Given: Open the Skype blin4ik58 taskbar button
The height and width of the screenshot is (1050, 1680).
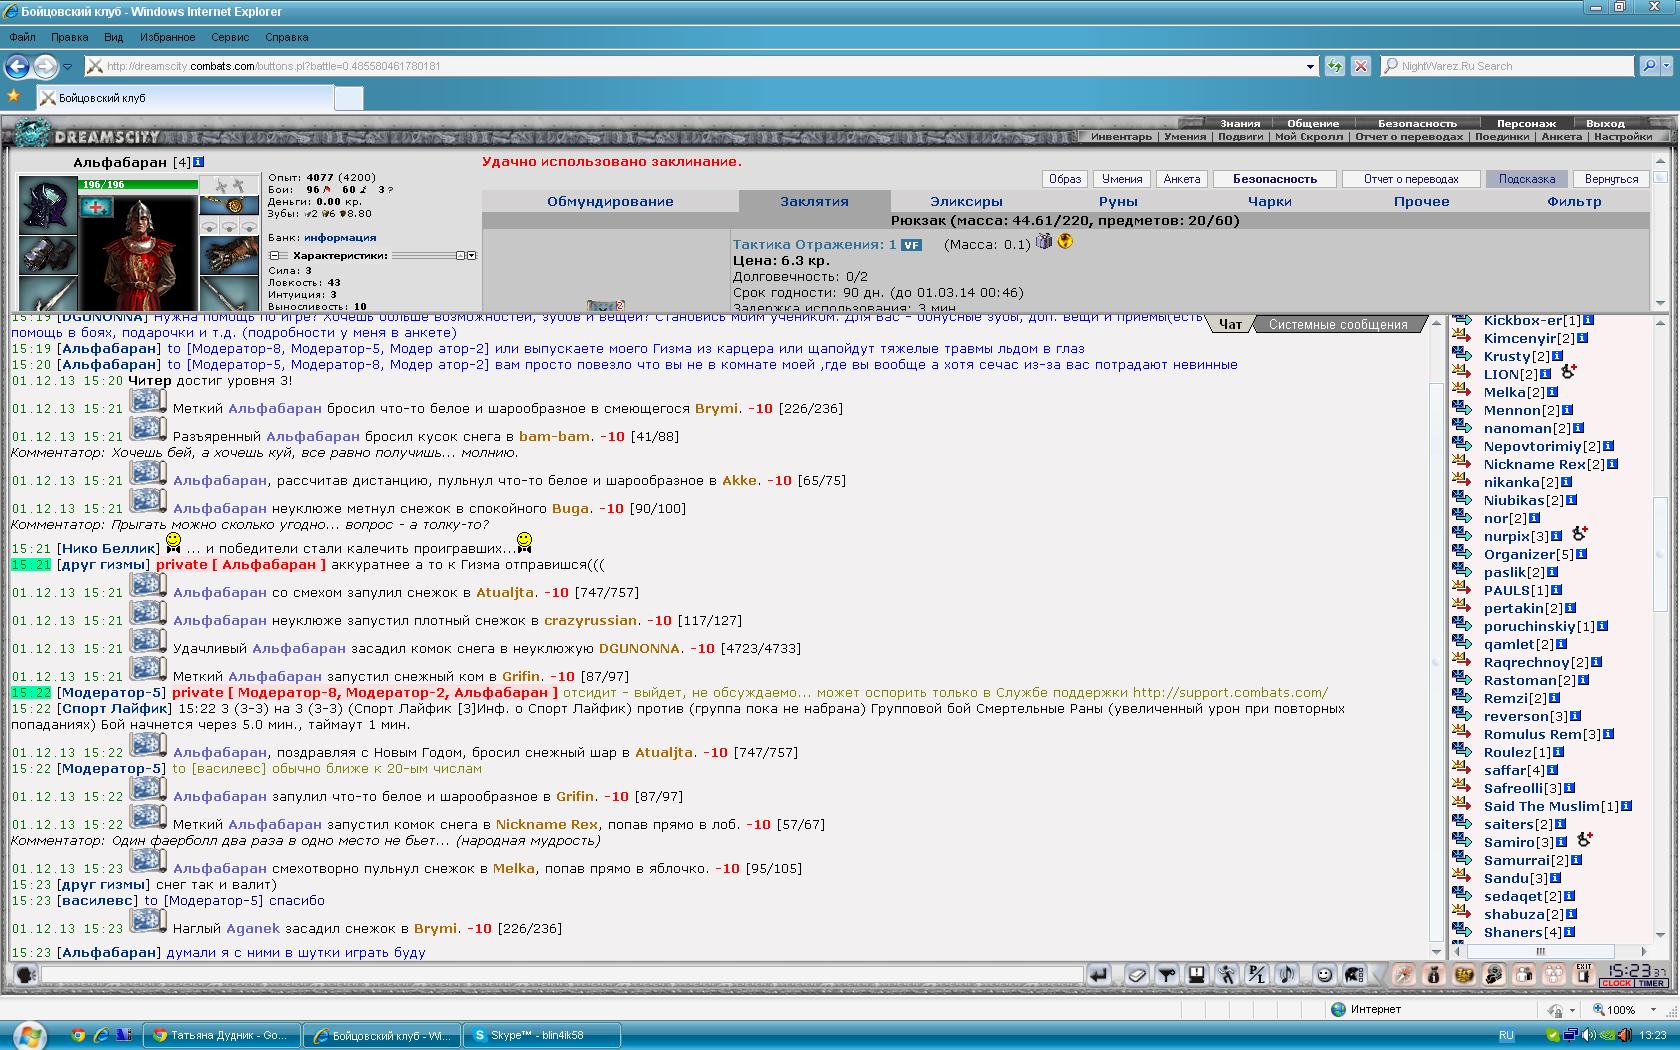Looking at the screenshot, I should point(543,1035).
